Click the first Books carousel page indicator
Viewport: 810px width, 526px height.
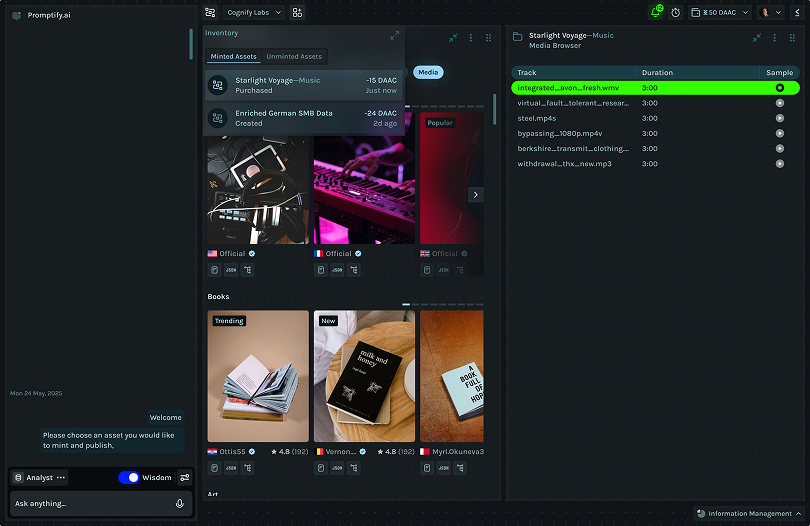[406, 304]
